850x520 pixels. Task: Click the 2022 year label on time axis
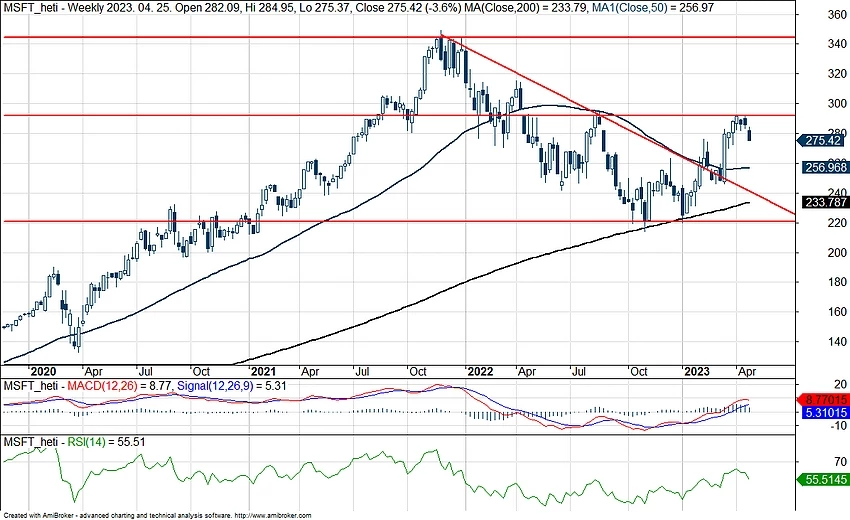tap(480, 371)
